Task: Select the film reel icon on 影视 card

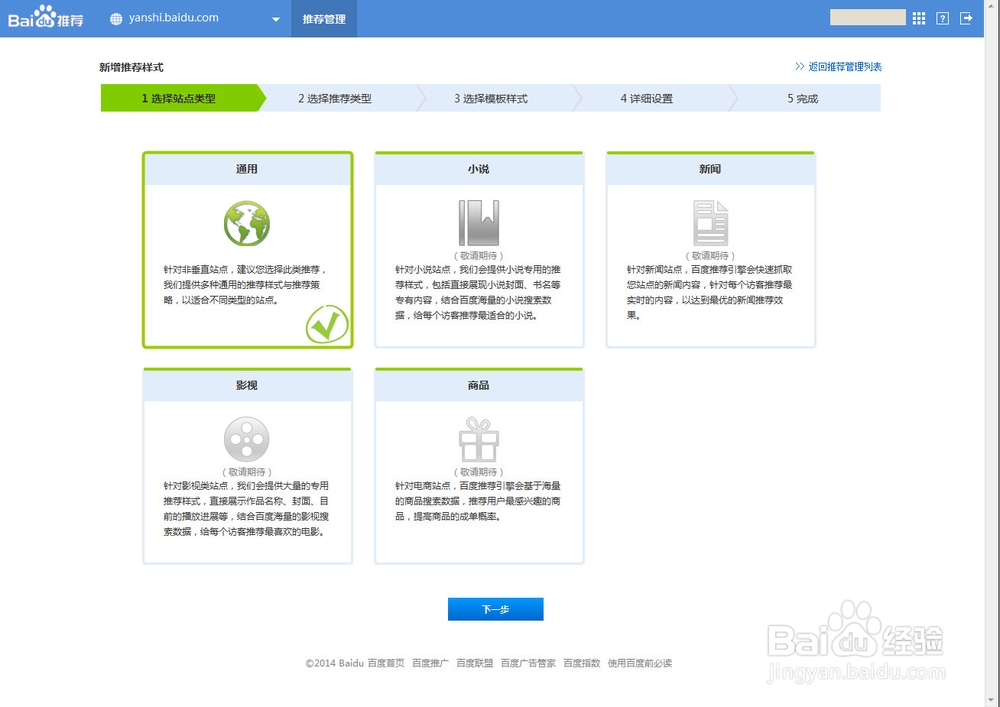Action: [247, 437]
